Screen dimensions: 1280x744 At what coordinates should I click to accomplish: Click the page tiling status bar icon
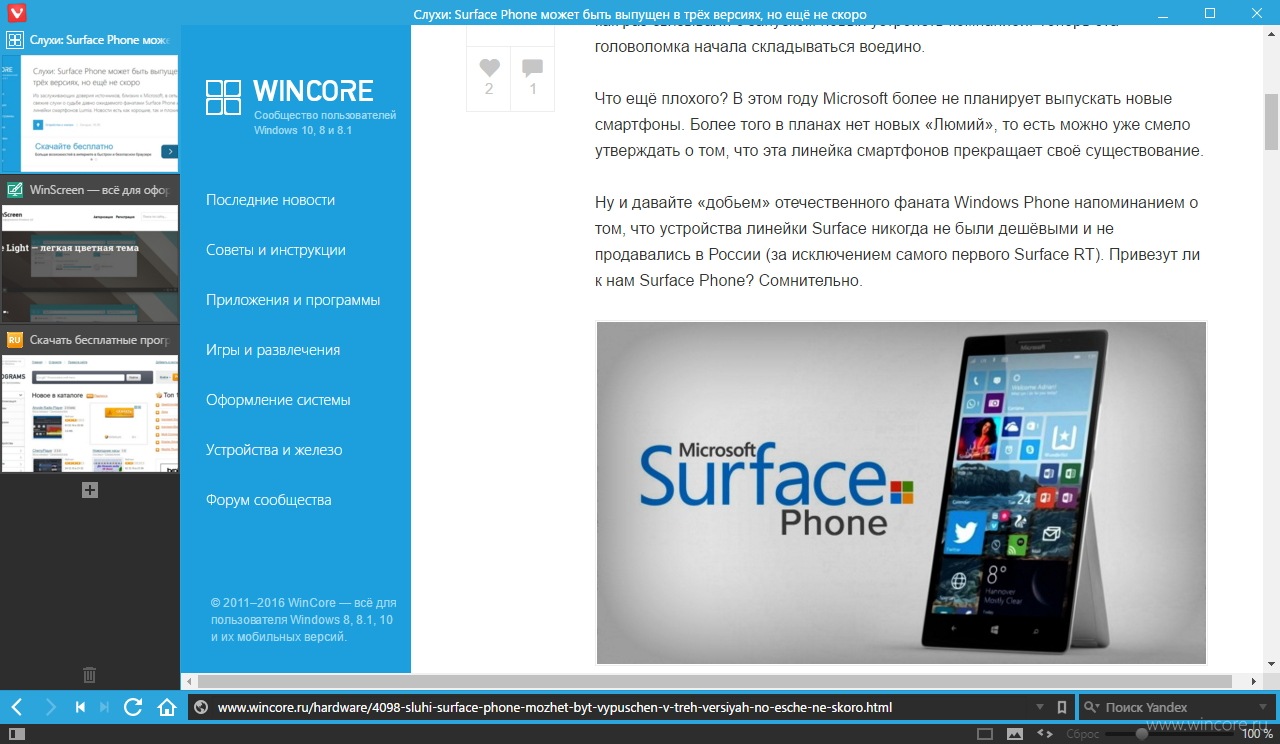pyautogui.click(x=985, y=734)
